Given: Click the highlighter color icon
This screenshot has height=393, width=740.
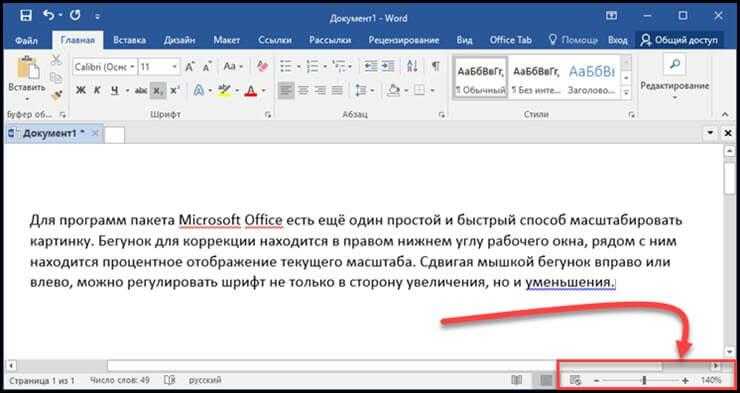Looking at the screenshot, I should 224,90.
